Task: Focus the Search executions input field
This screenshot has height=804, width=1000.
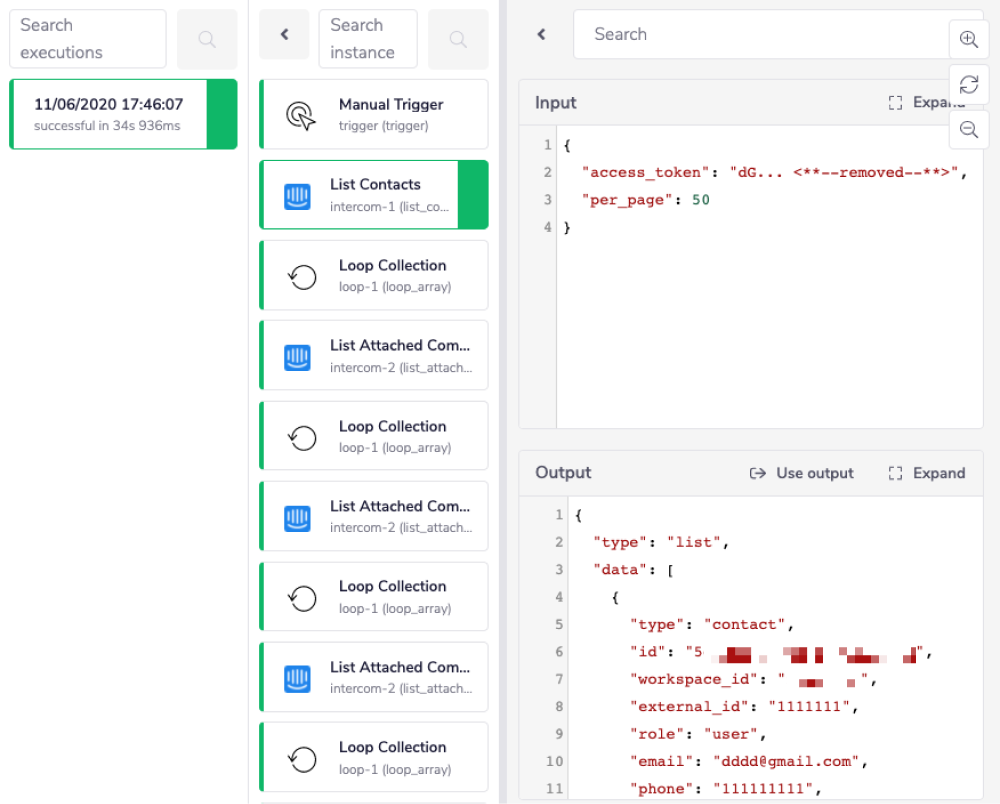Action: coord(88,39)
